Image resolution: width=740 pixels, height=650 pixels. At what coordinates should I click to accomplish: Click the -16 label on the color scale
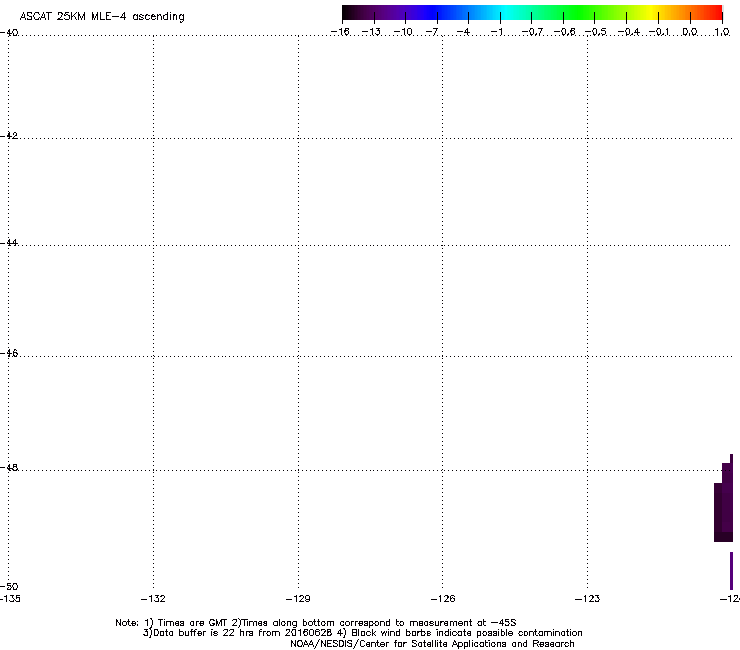(x=340, y=32)
